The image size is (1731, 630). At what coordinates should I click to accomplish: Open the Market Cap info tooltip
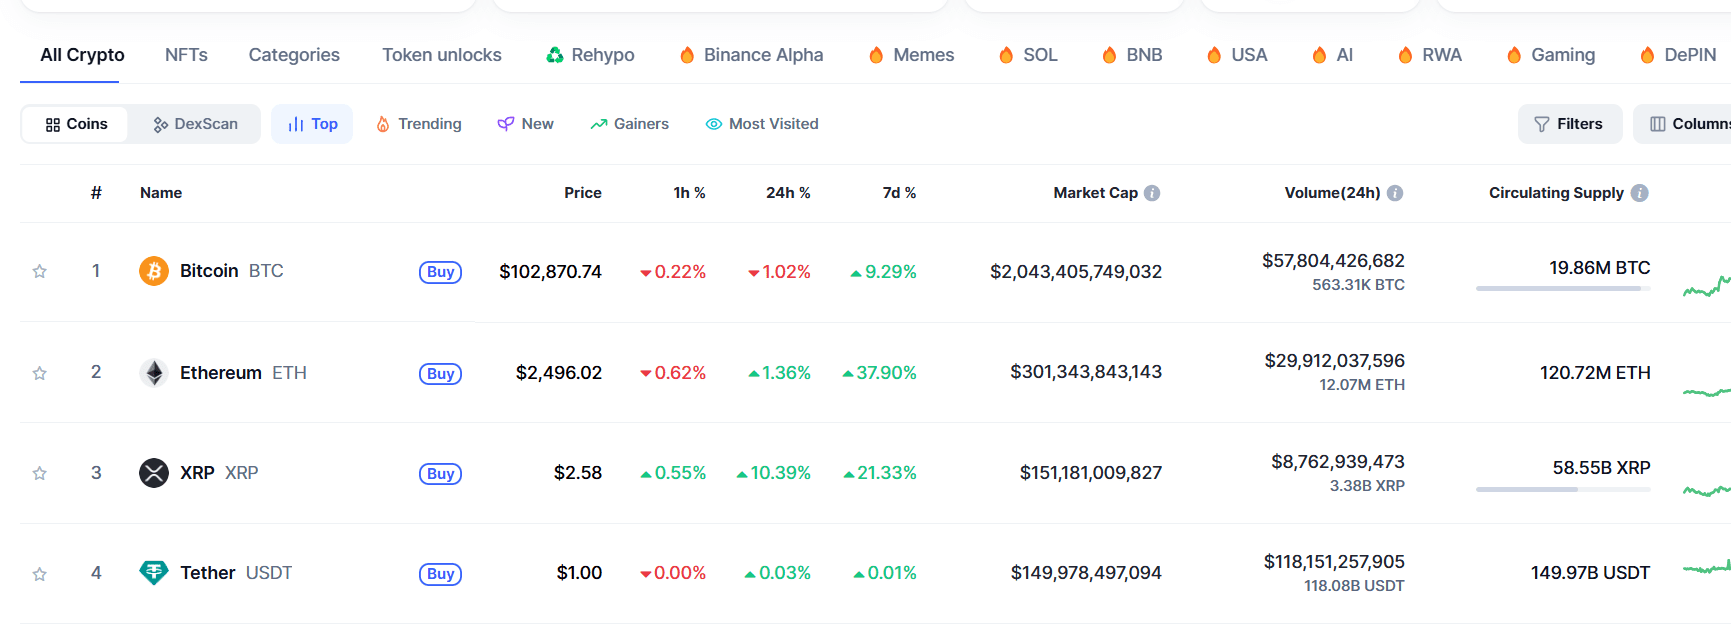pos(1156,192)
